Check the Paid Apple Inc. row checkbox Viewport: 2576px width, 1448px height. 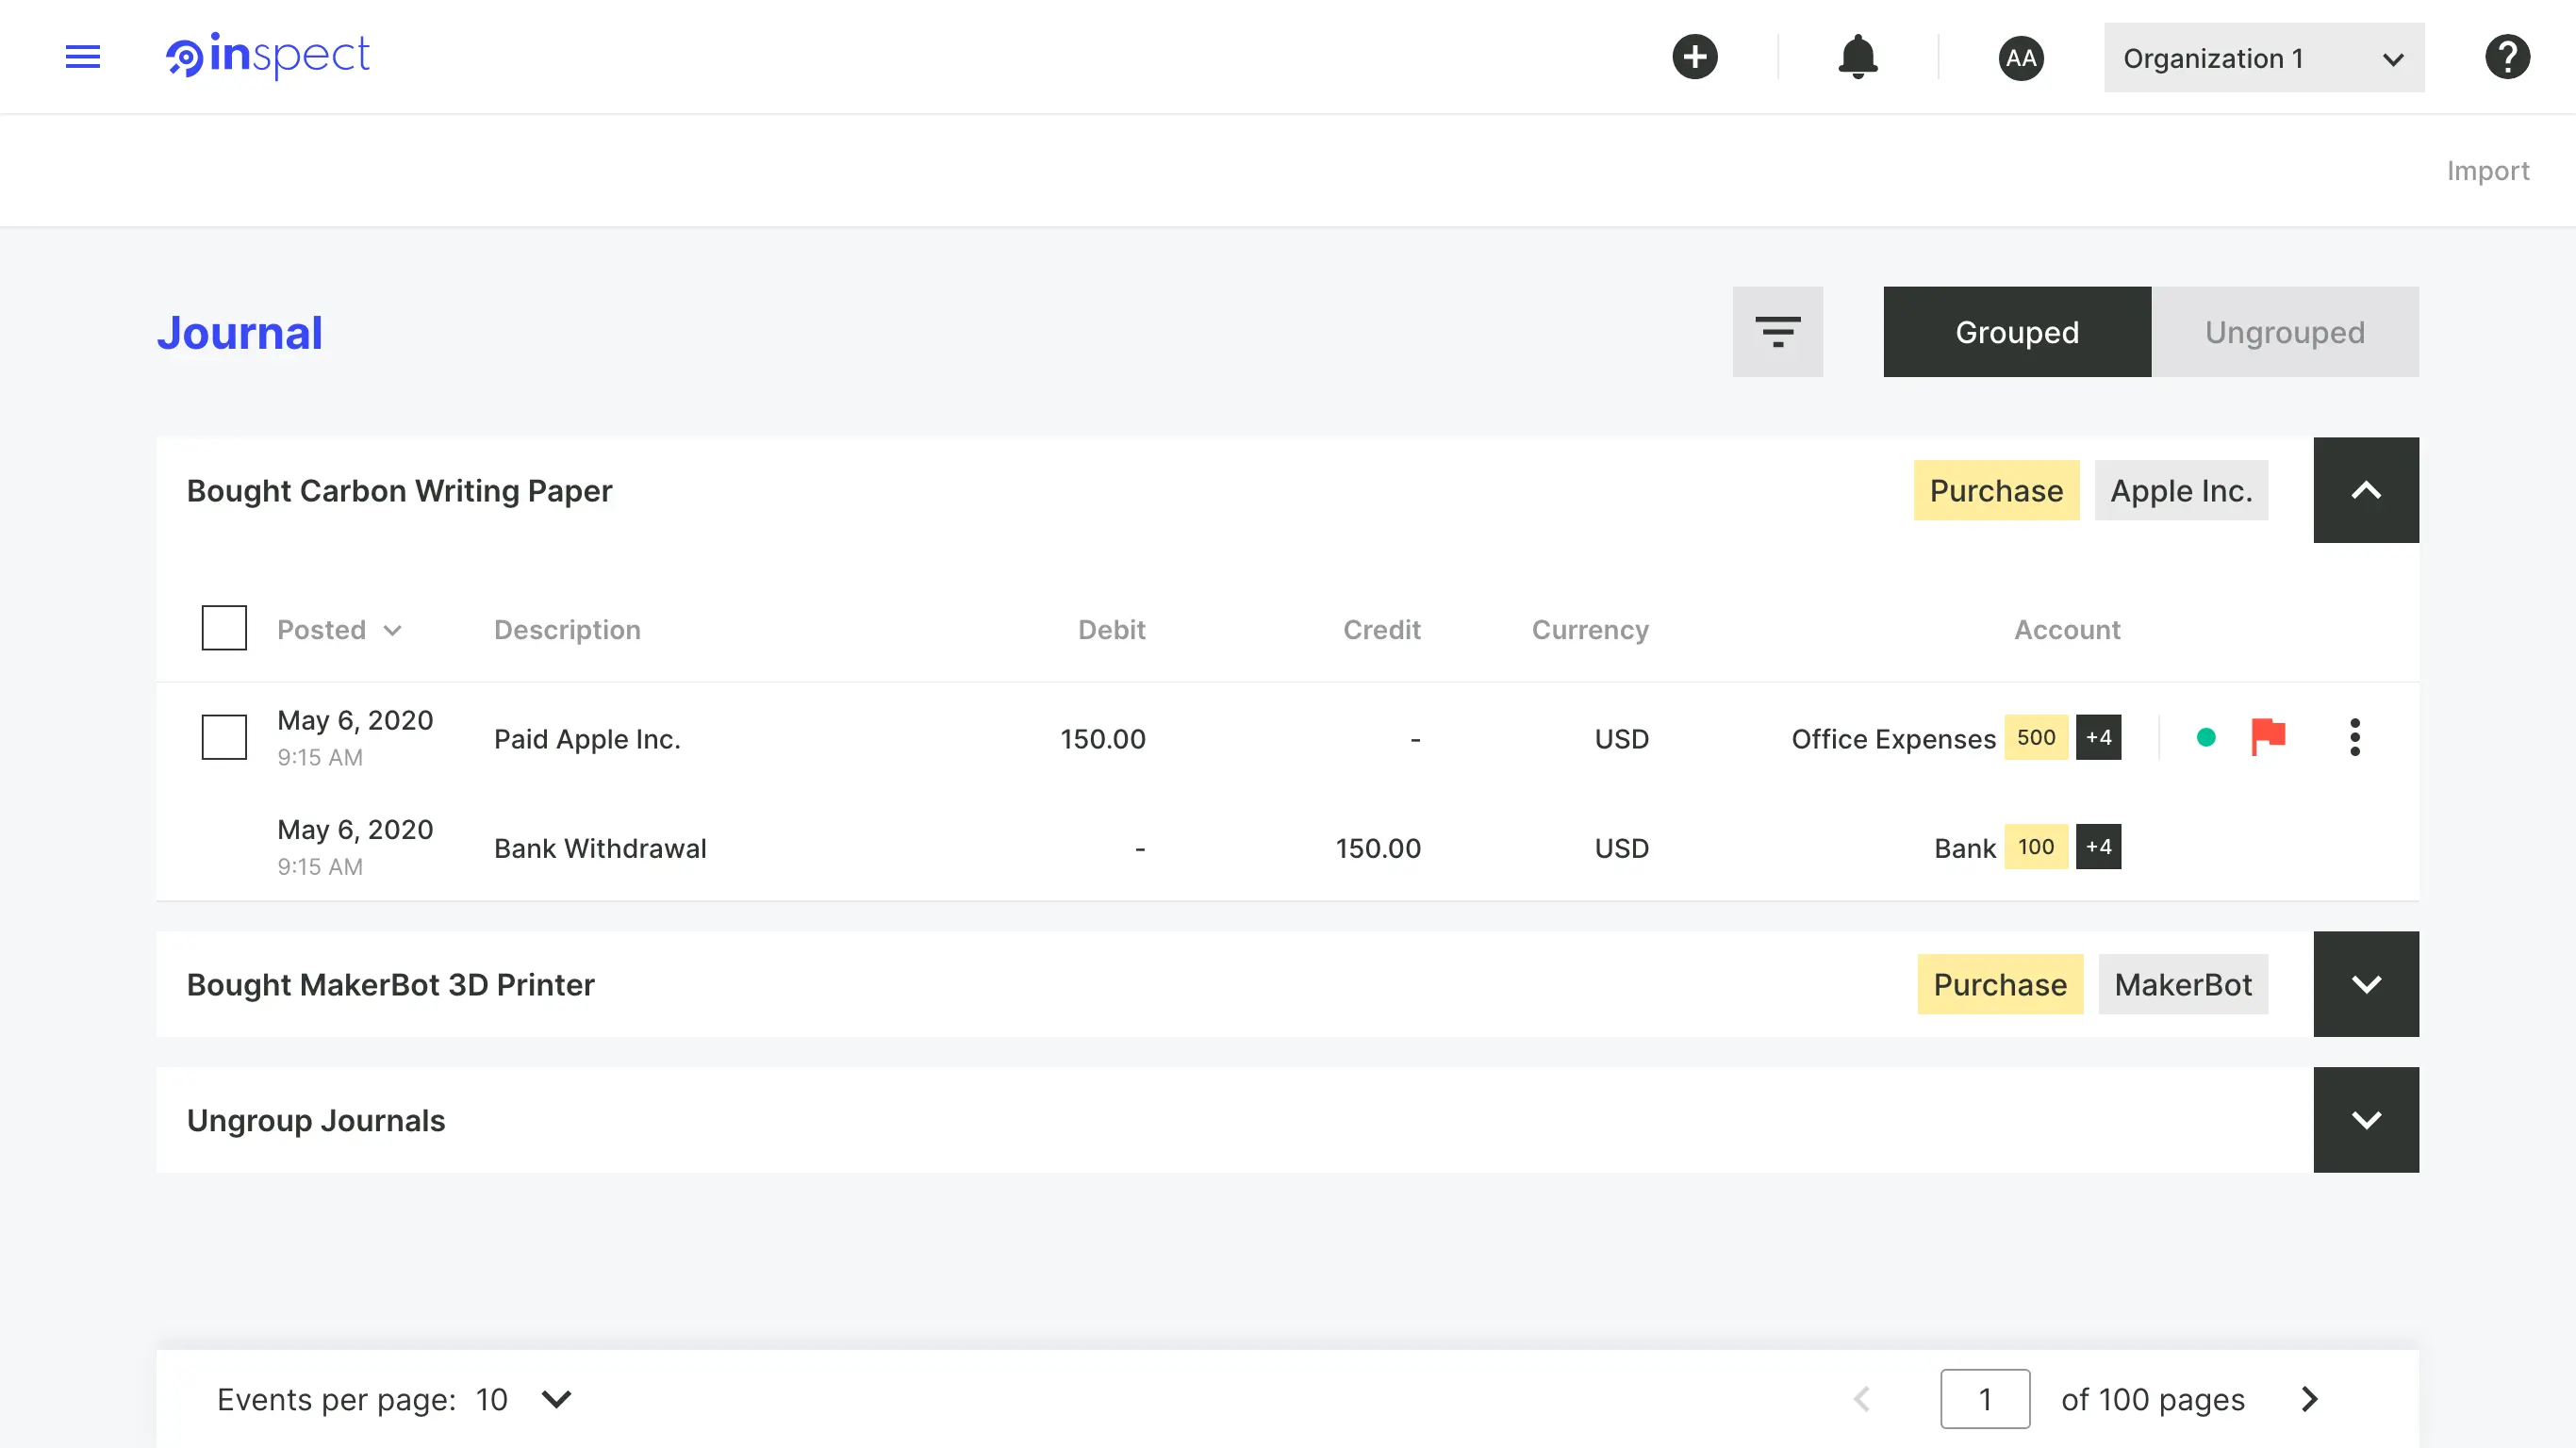tap(224, 737)
